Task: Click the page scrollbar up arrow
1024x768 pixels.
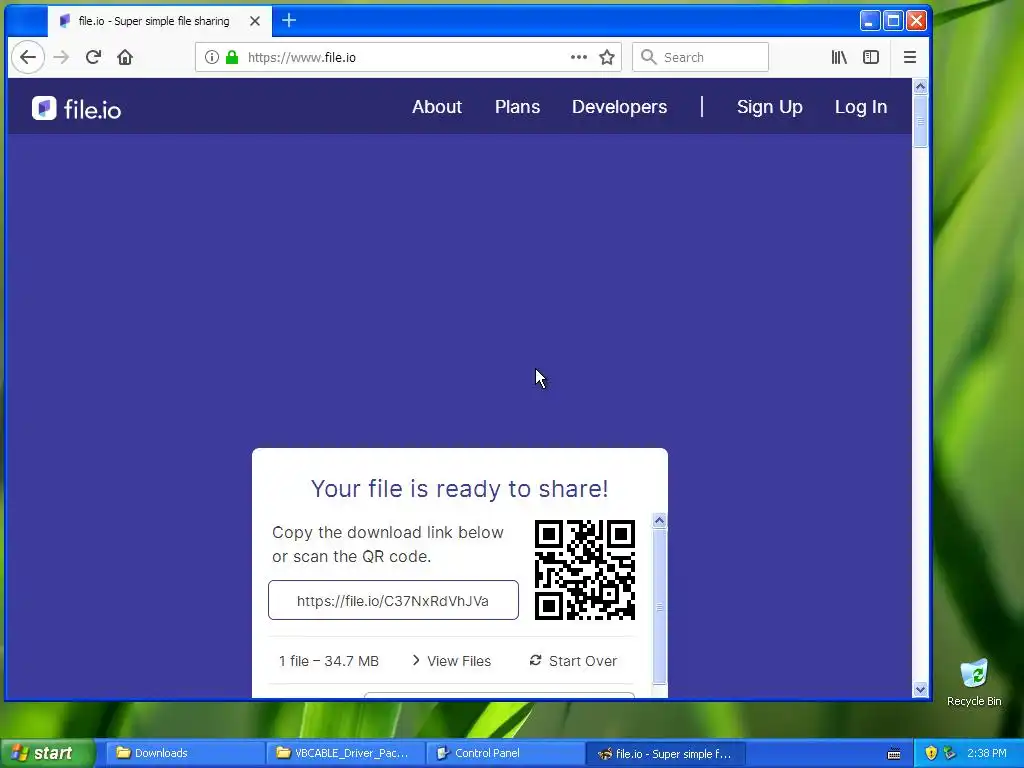Action: (921, 86)
